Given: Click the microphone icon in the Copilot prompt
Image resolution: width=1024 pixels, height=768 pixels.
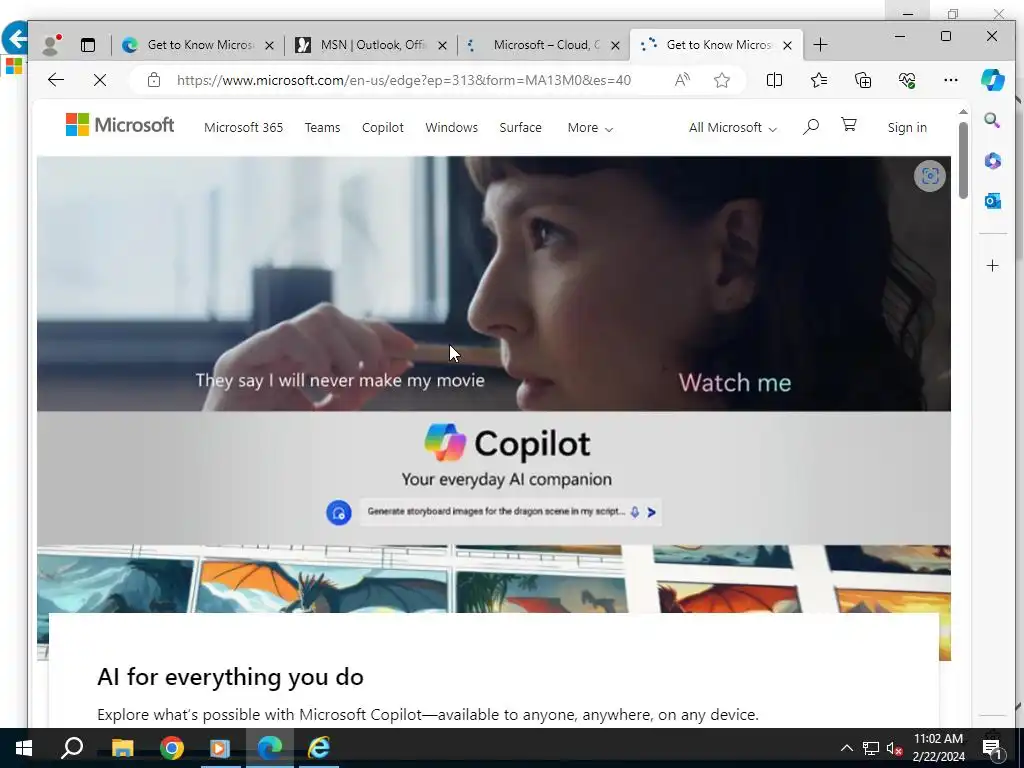Looking at the screenshot, I should (635, 512).
